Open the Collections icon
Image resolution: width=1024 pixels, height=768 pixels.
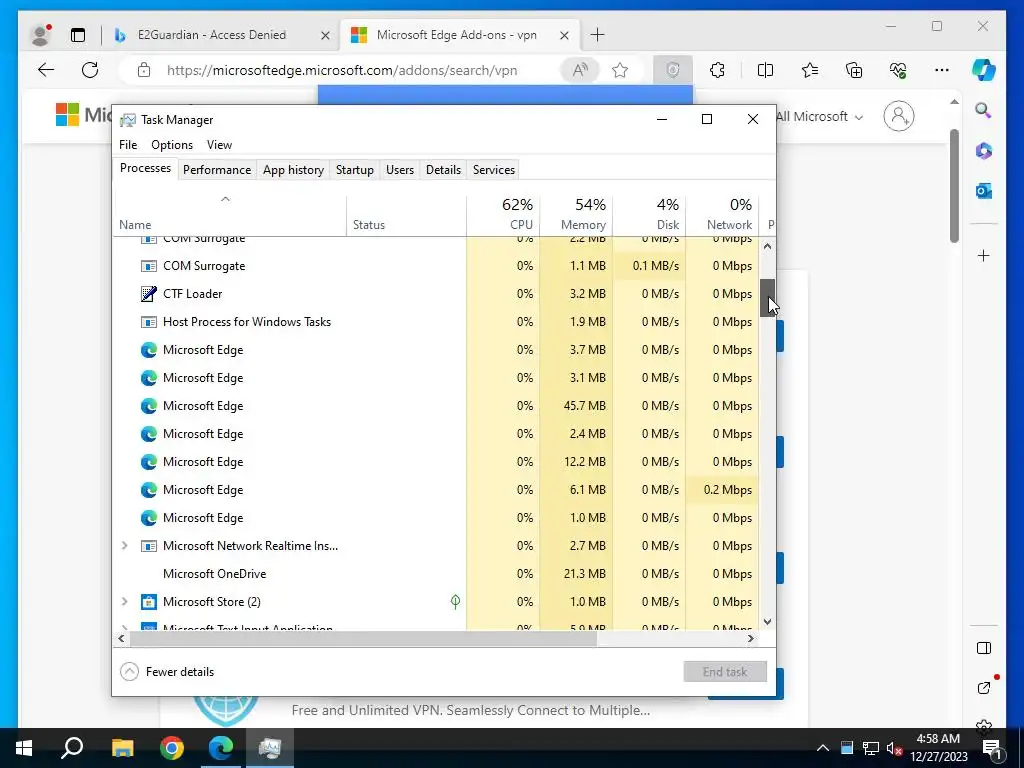point(854,70)
